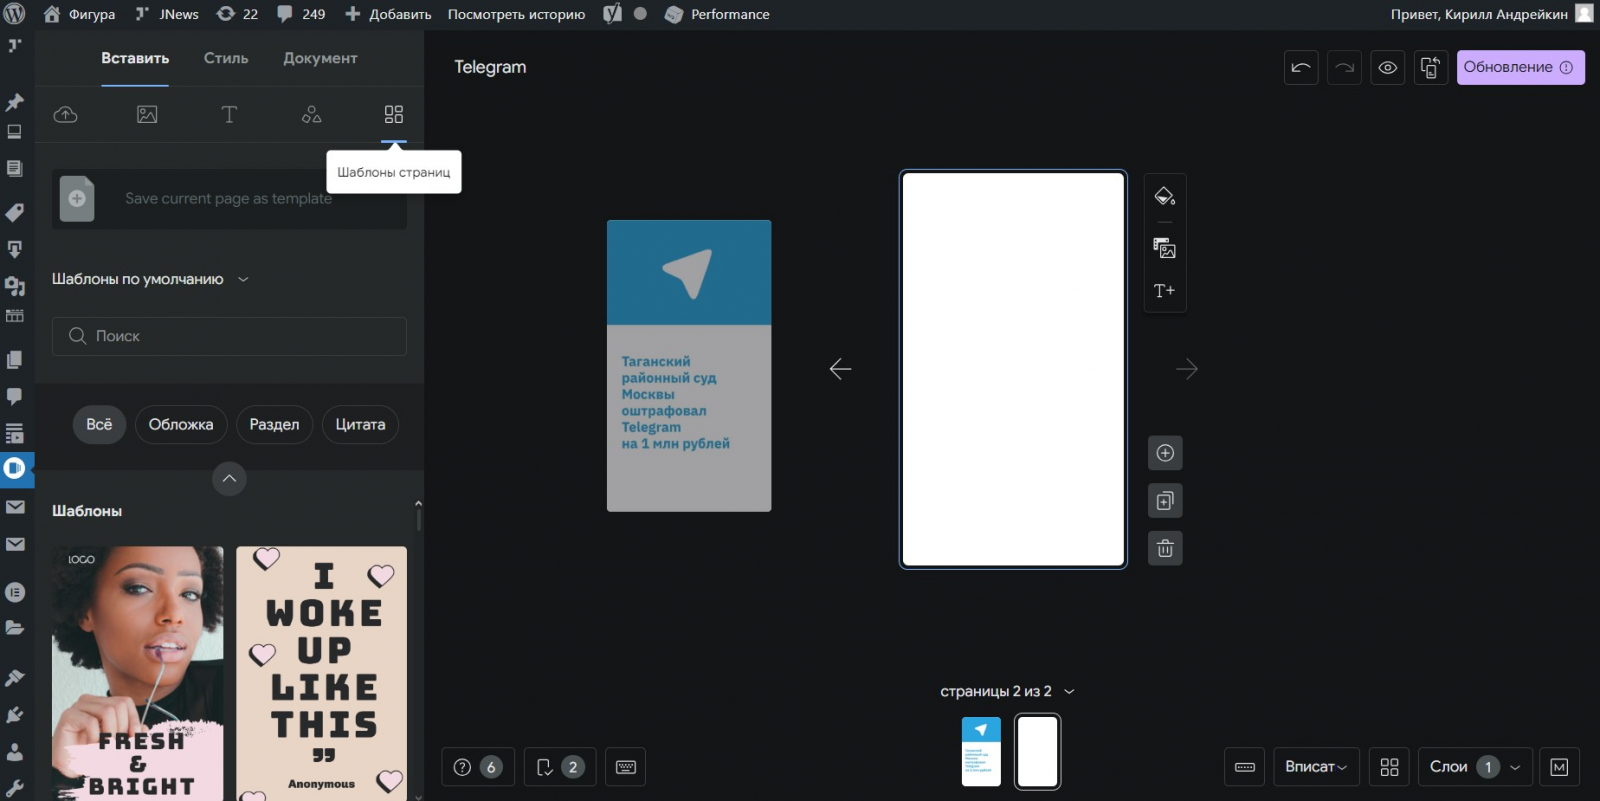Open the help center with 6 items
The width and height of the screenshot is (1600, 801).
pos(478,767)
